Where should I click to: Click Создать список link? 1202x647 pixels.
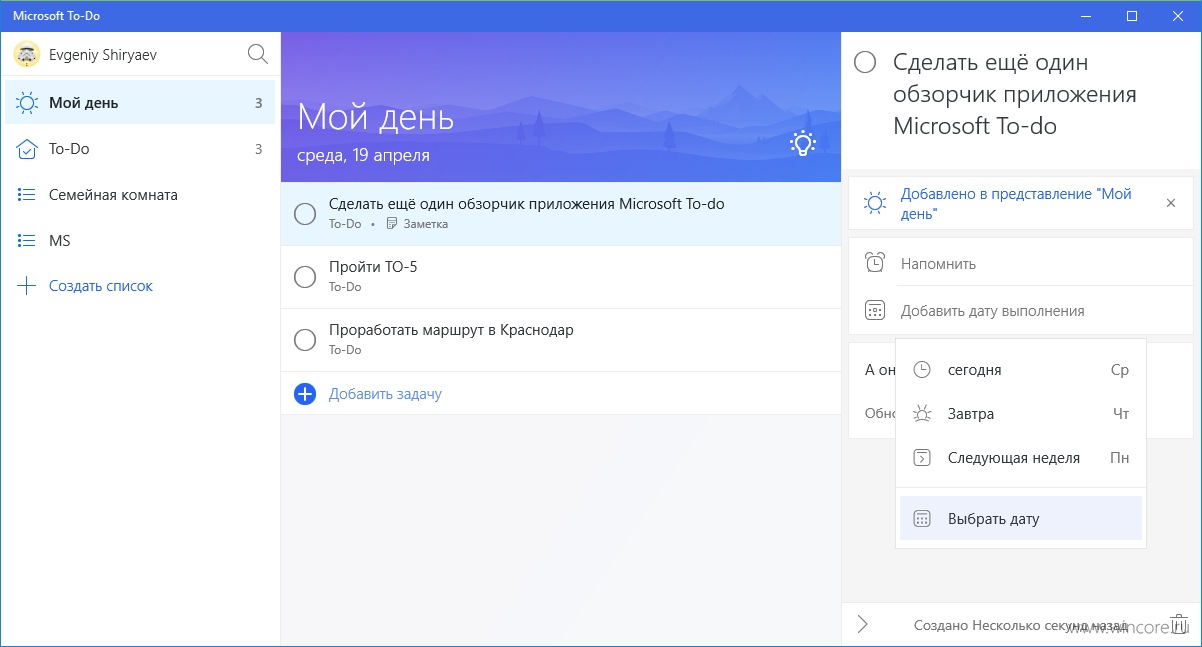101,286
